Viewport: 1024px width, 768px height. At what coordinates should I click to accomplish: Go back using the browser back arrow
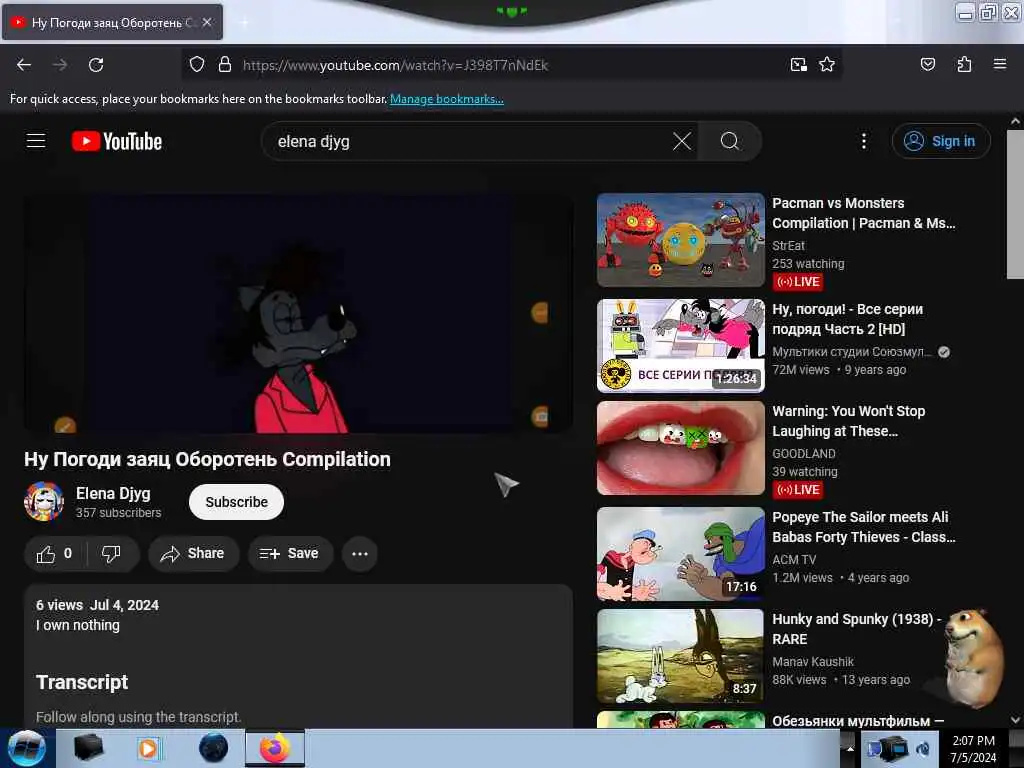tap(24, 65)
